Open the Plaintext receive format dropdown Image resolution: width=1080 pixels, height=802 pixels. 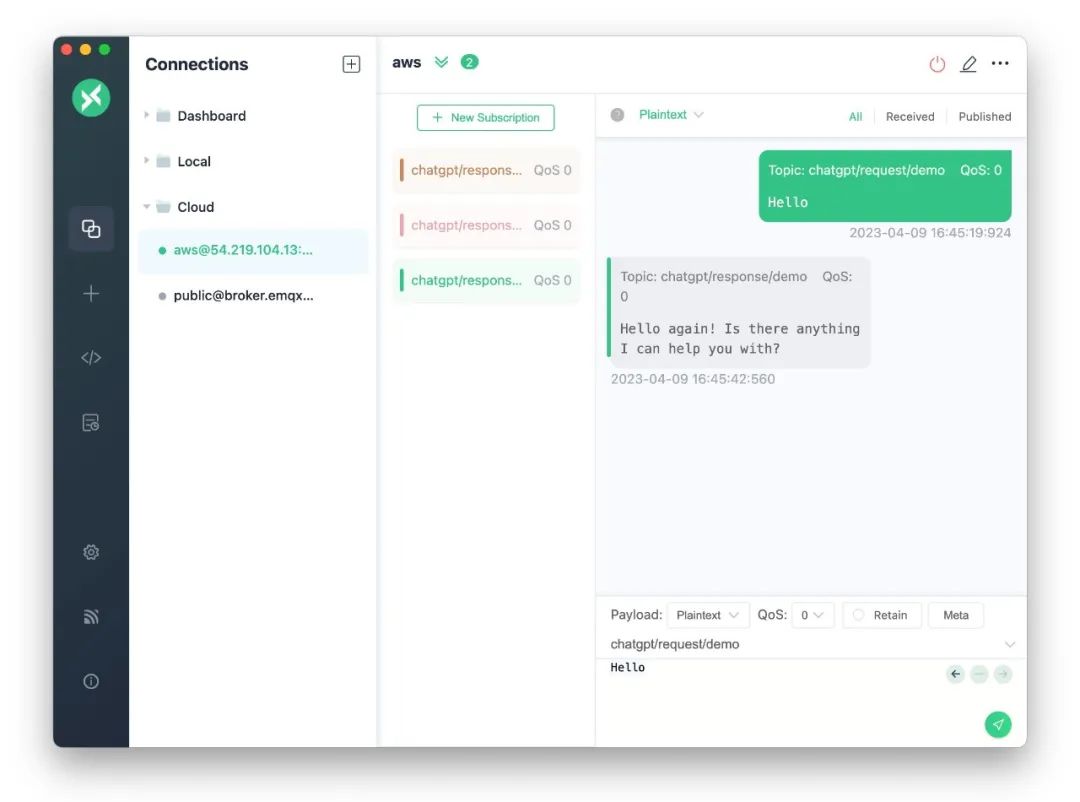click(671, 114)
